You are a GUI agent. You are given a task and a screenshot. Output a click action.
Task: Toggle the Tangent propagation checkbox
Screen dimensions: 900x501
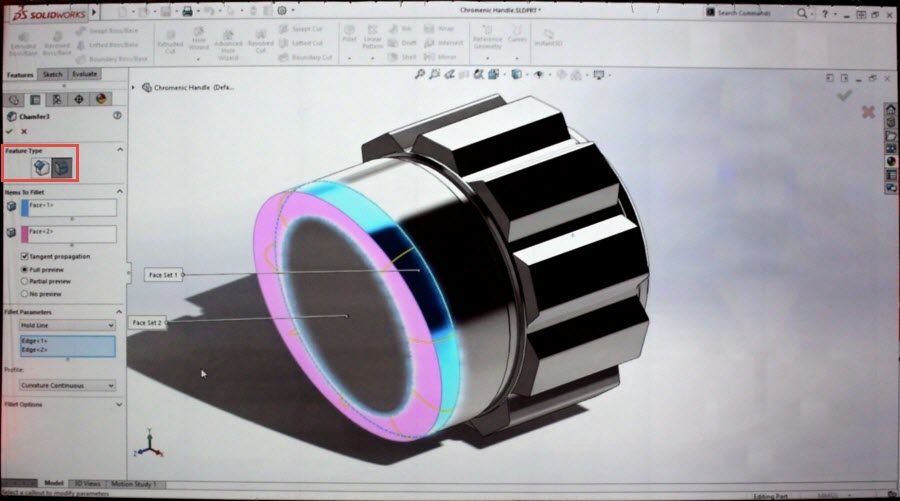pos(24,256)
